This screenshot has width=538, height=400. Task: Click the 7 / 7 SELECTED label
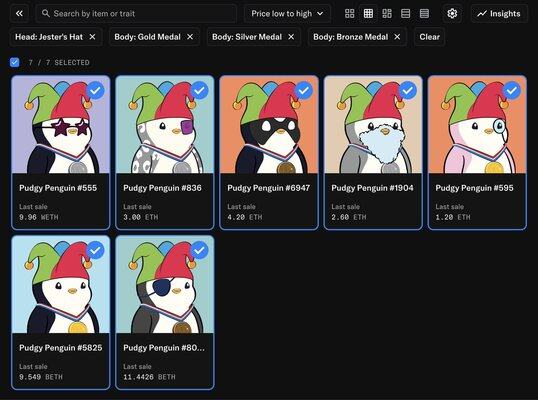point(59,62)
